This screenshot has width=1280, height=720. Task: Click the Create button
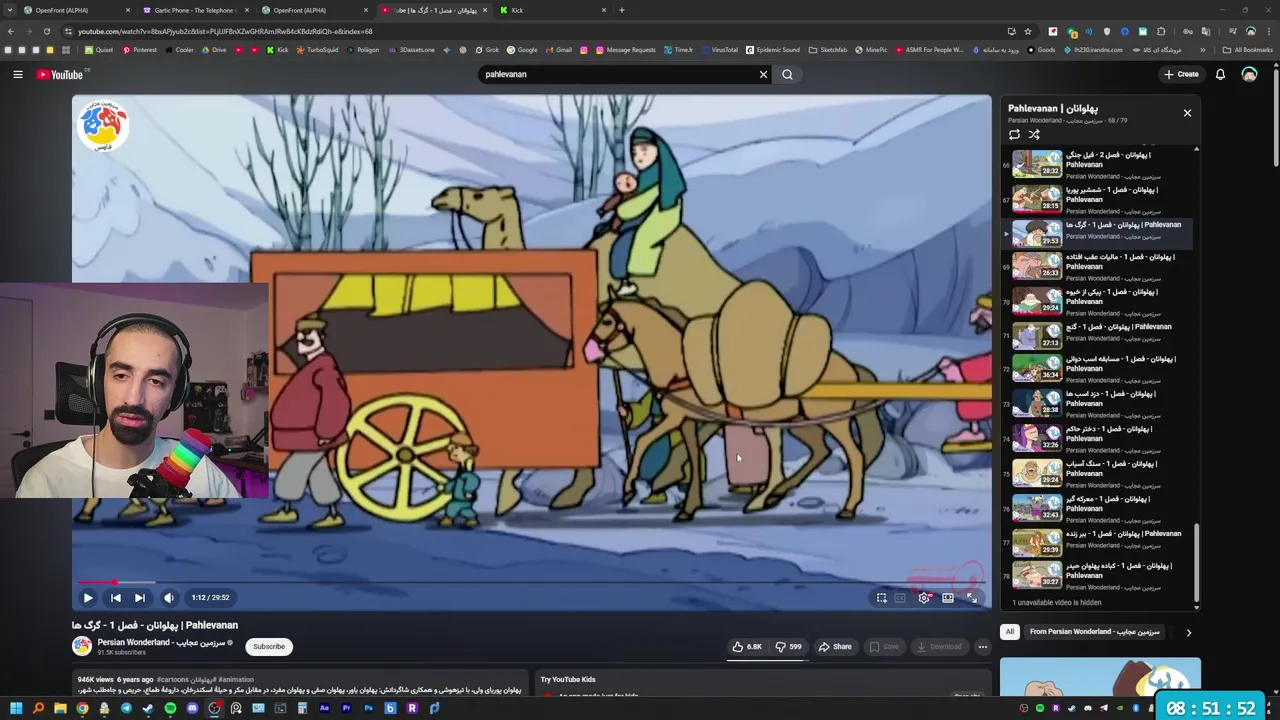(x=1181, y=74)
